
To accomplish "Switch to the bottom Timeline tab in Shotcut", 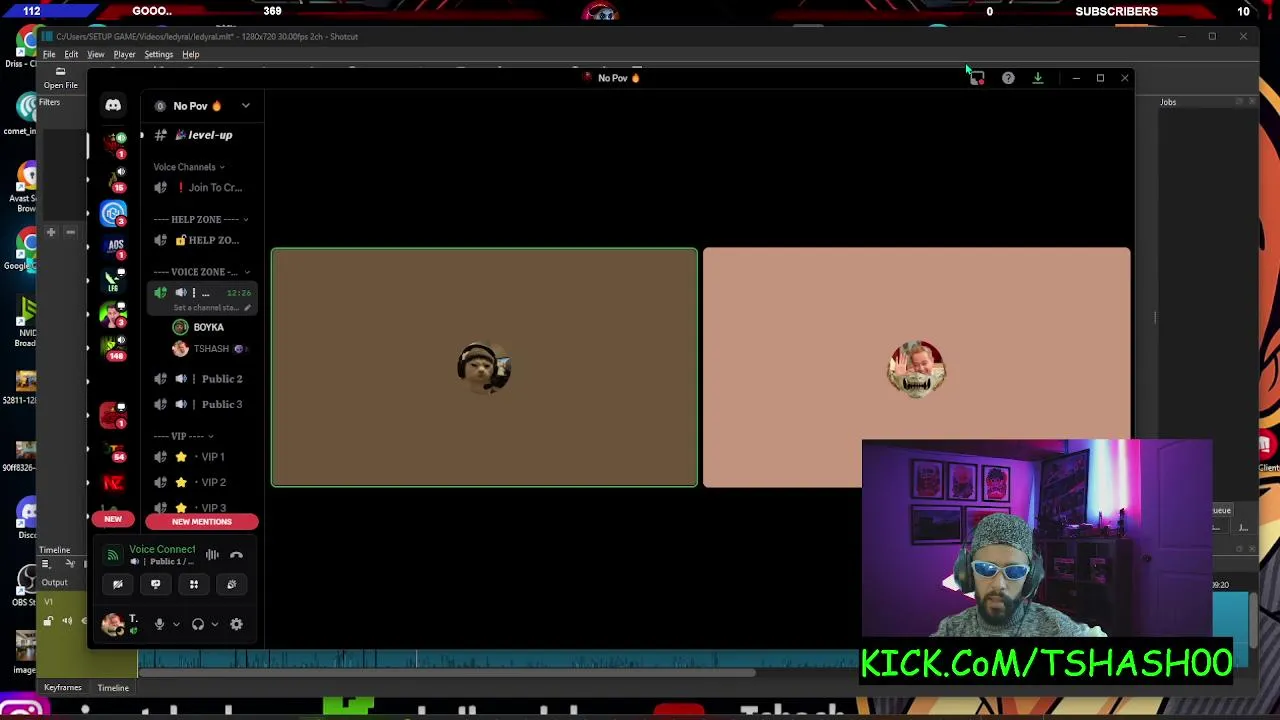I will (113, 687).
